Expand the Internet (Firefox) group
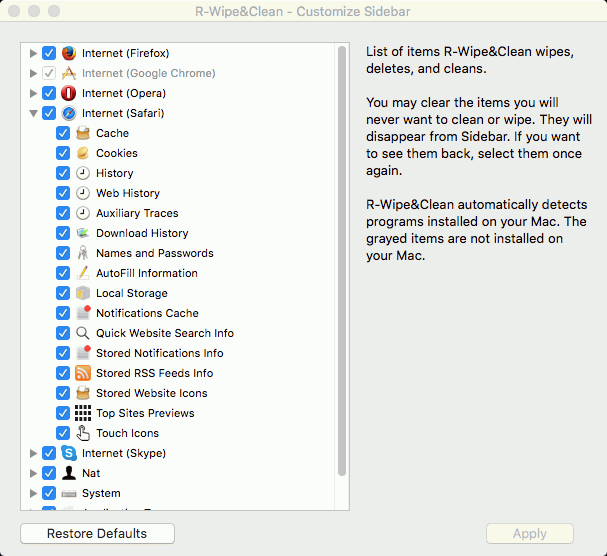 (x=33, y=53)
